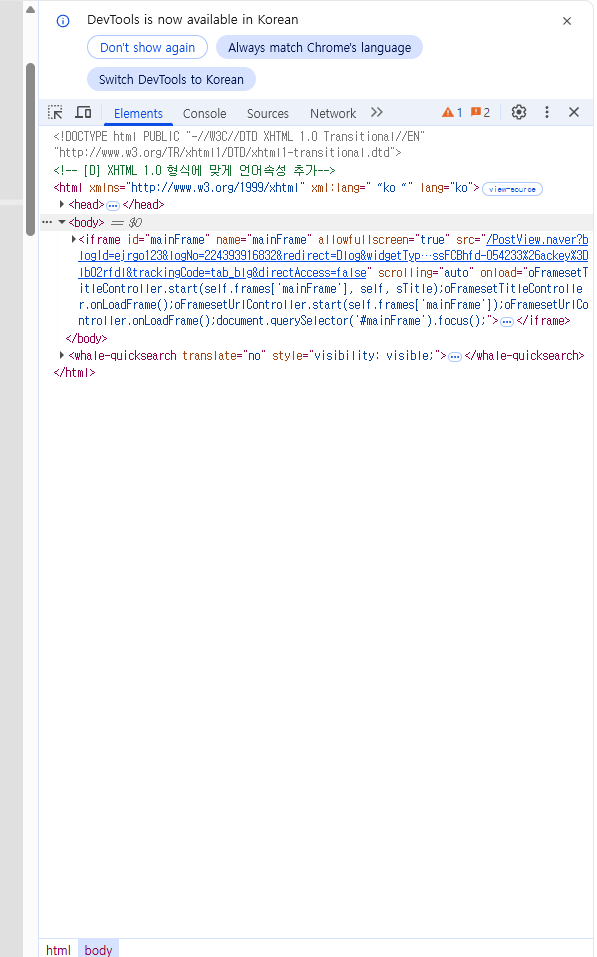Open the three-dot actions beside body row
The width and height of the screenshot is (597, 957).
coord(47,222)
